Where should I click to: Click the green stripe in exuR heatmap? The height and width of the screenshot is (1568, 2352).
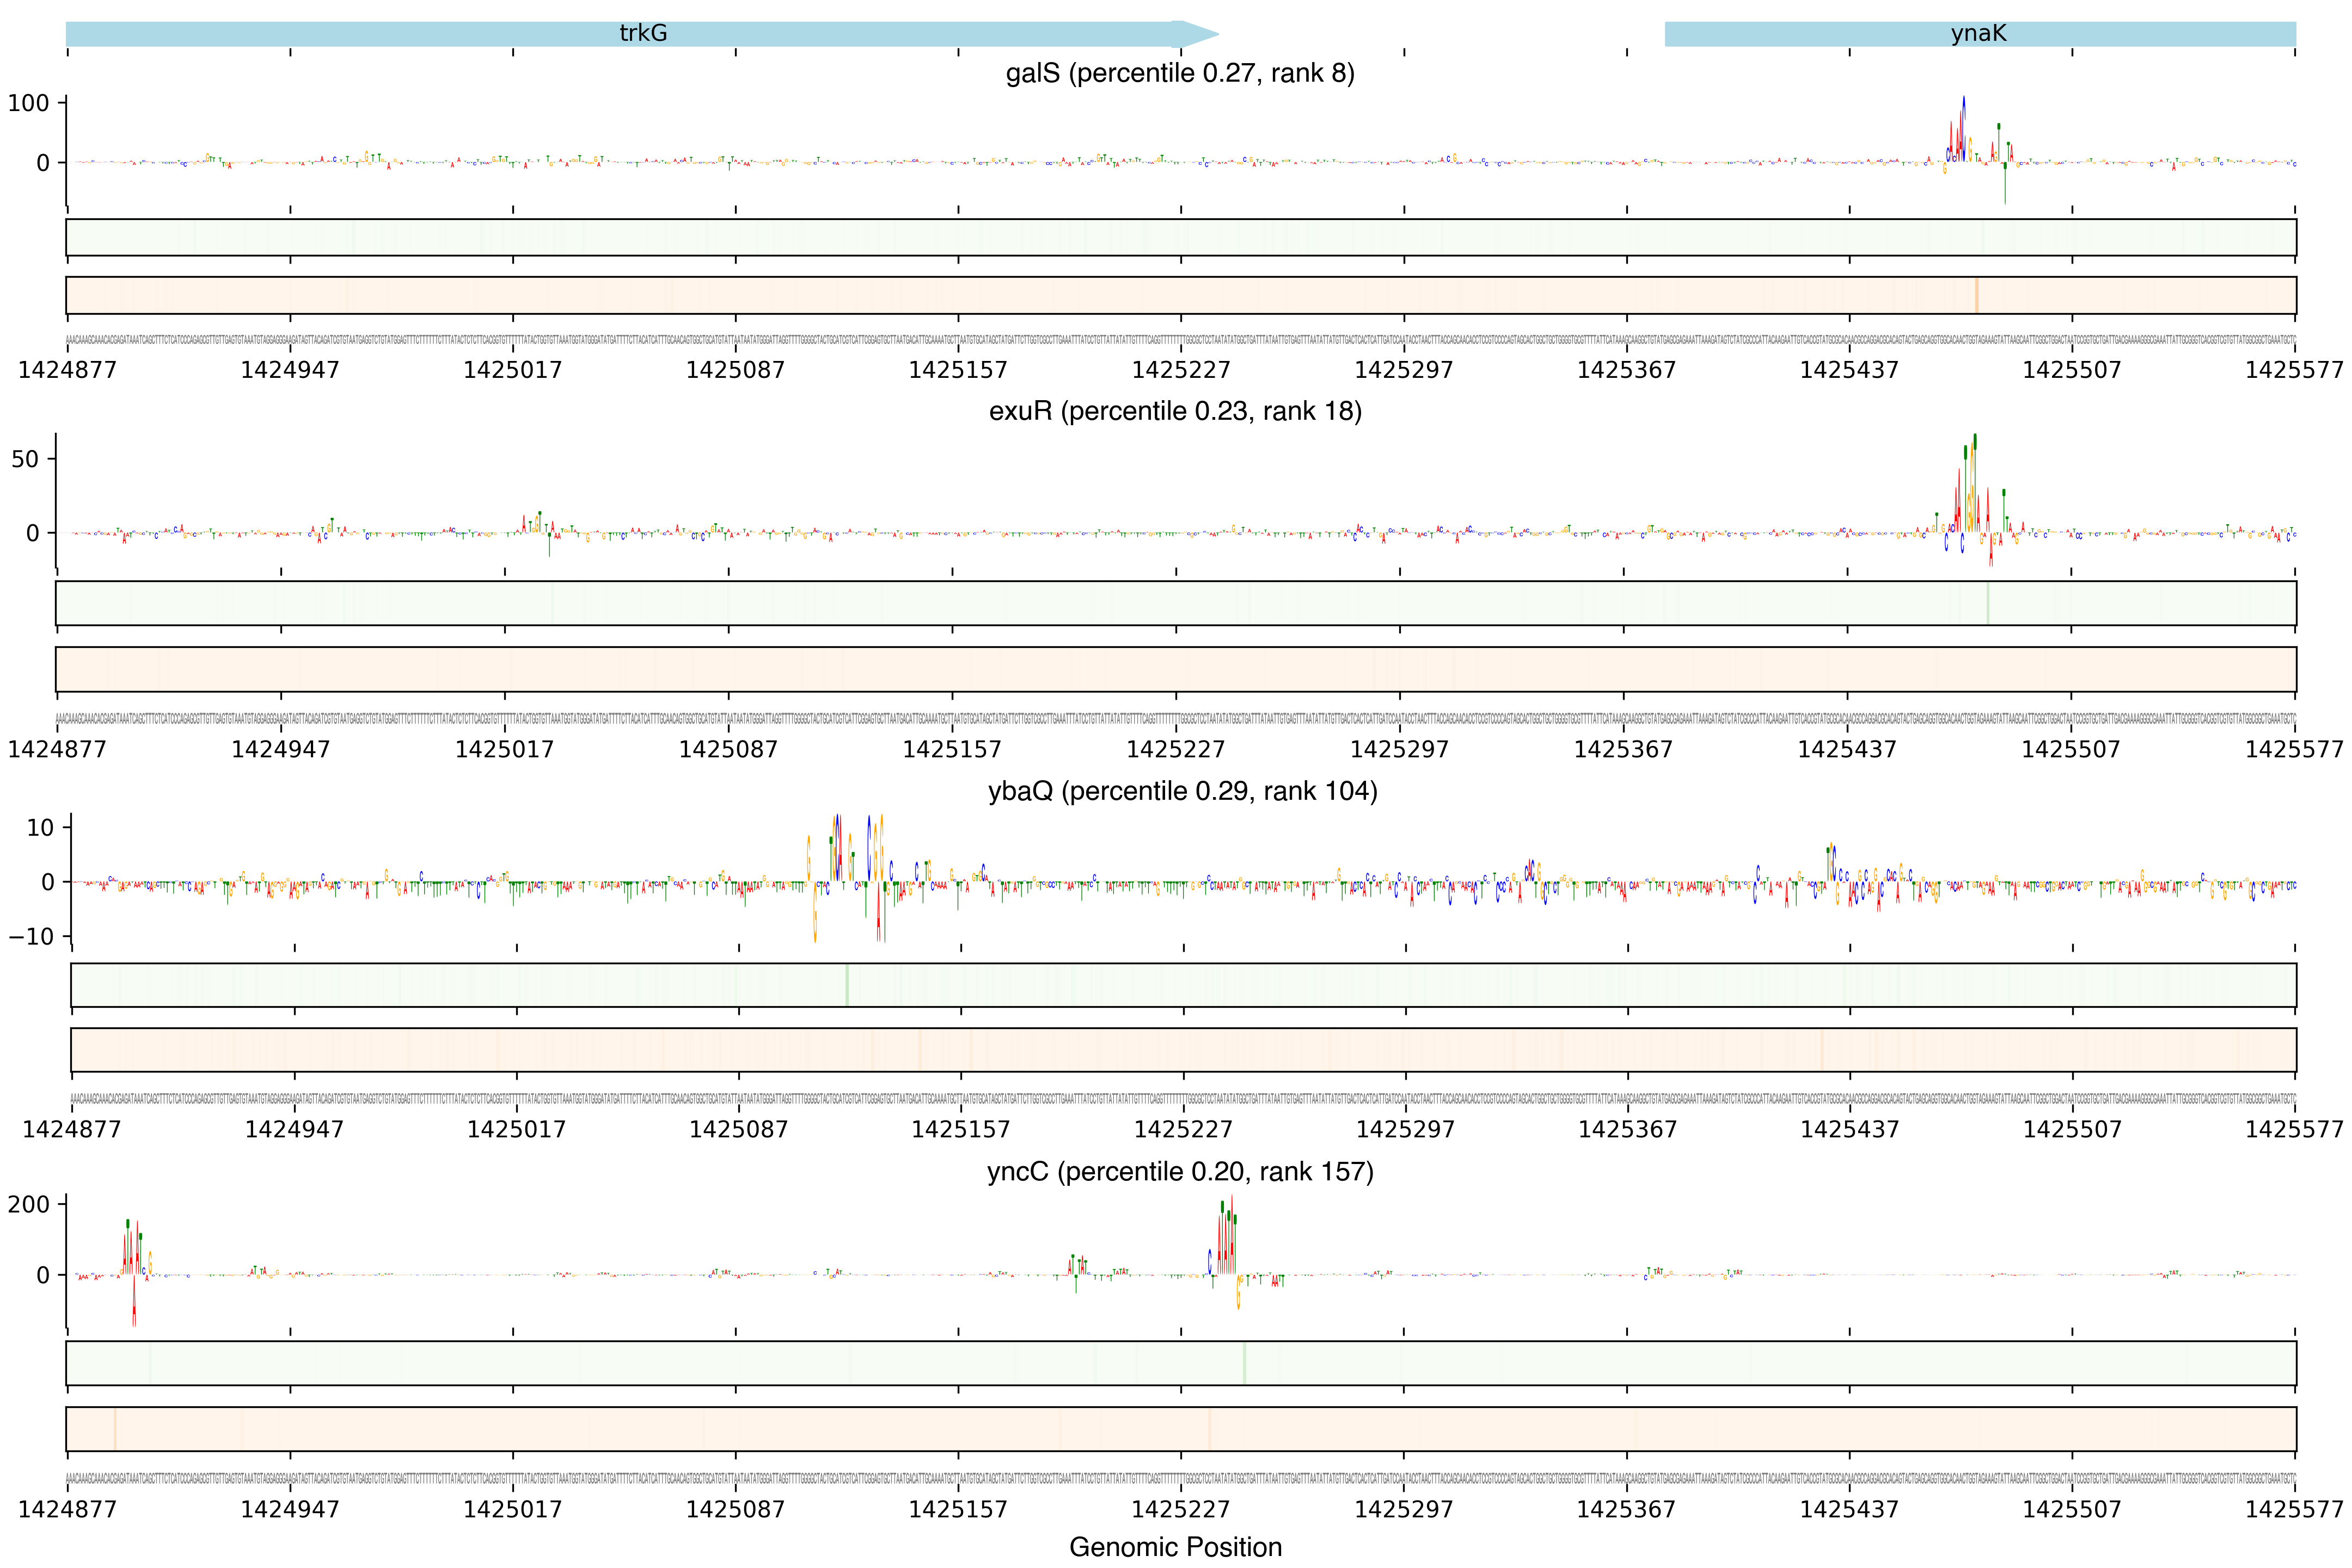coord(1987,603)
